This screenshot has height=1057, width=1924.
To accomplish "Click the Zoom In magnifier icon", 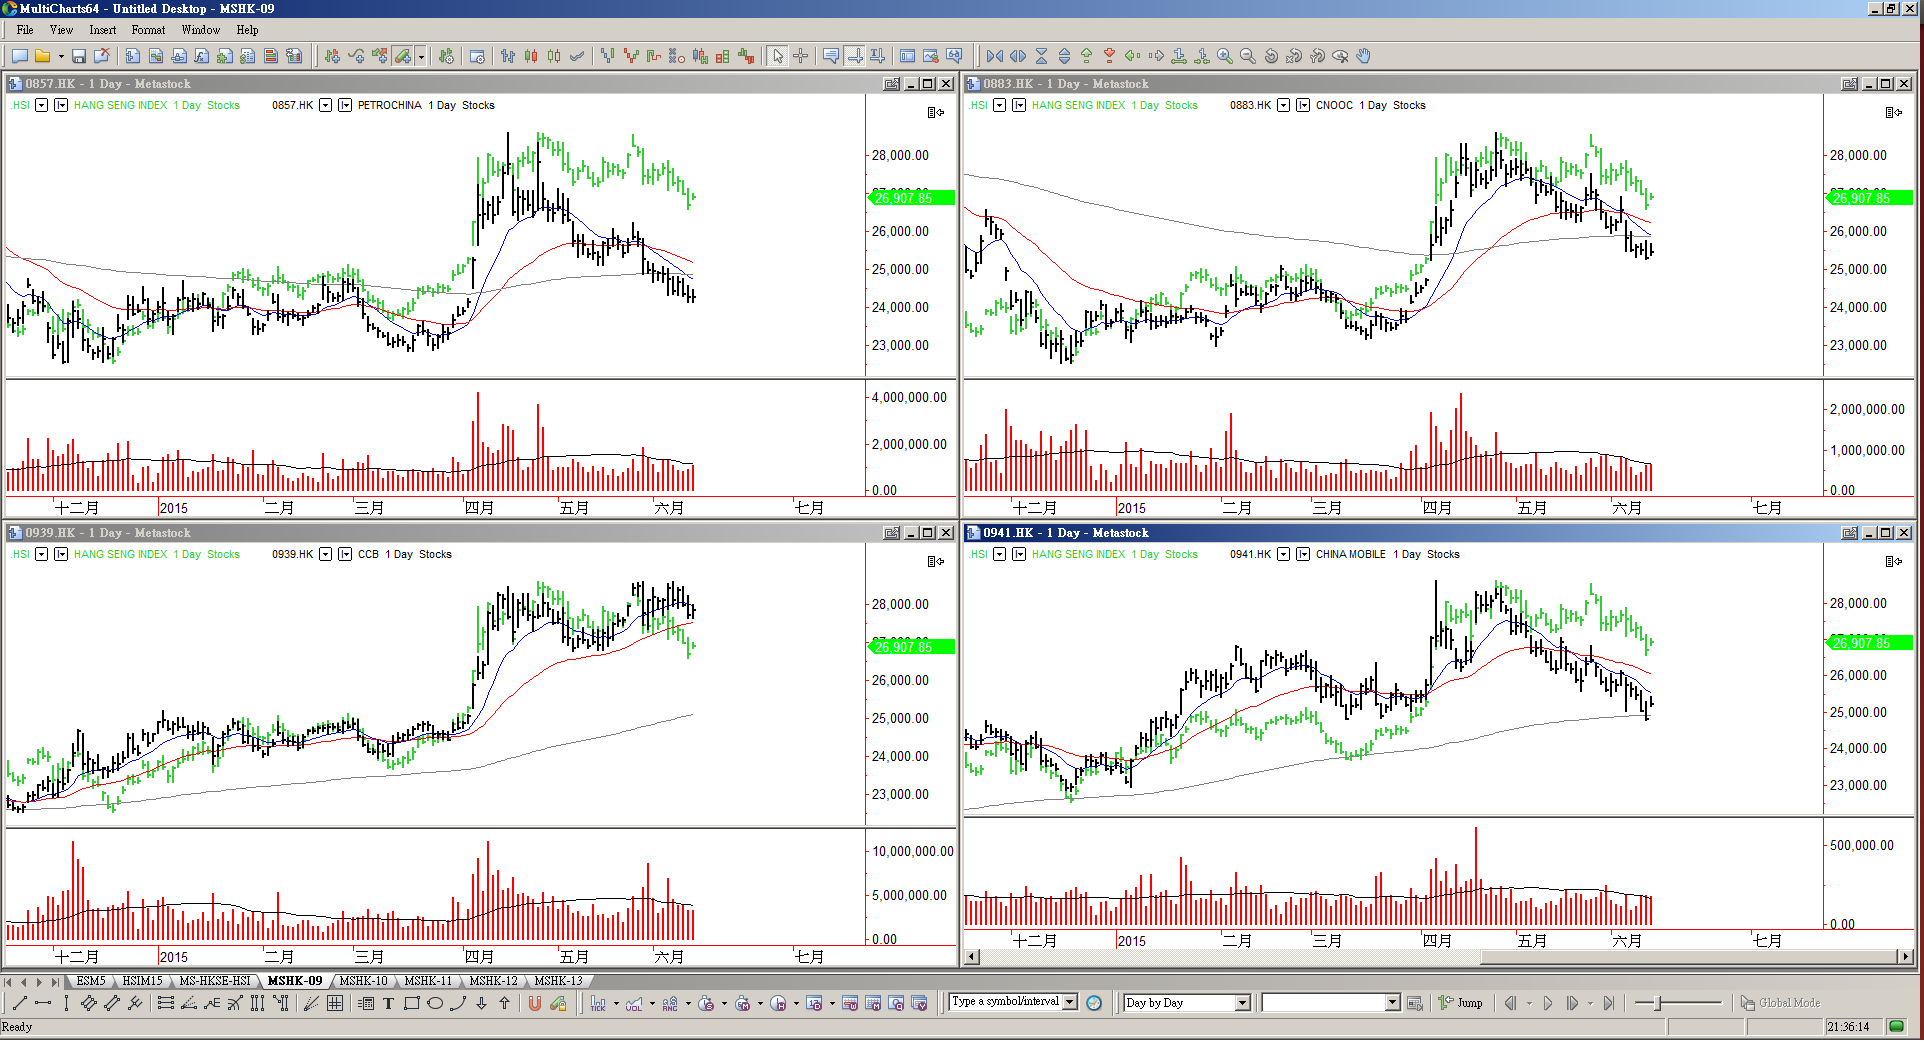I will point(1224,57).
